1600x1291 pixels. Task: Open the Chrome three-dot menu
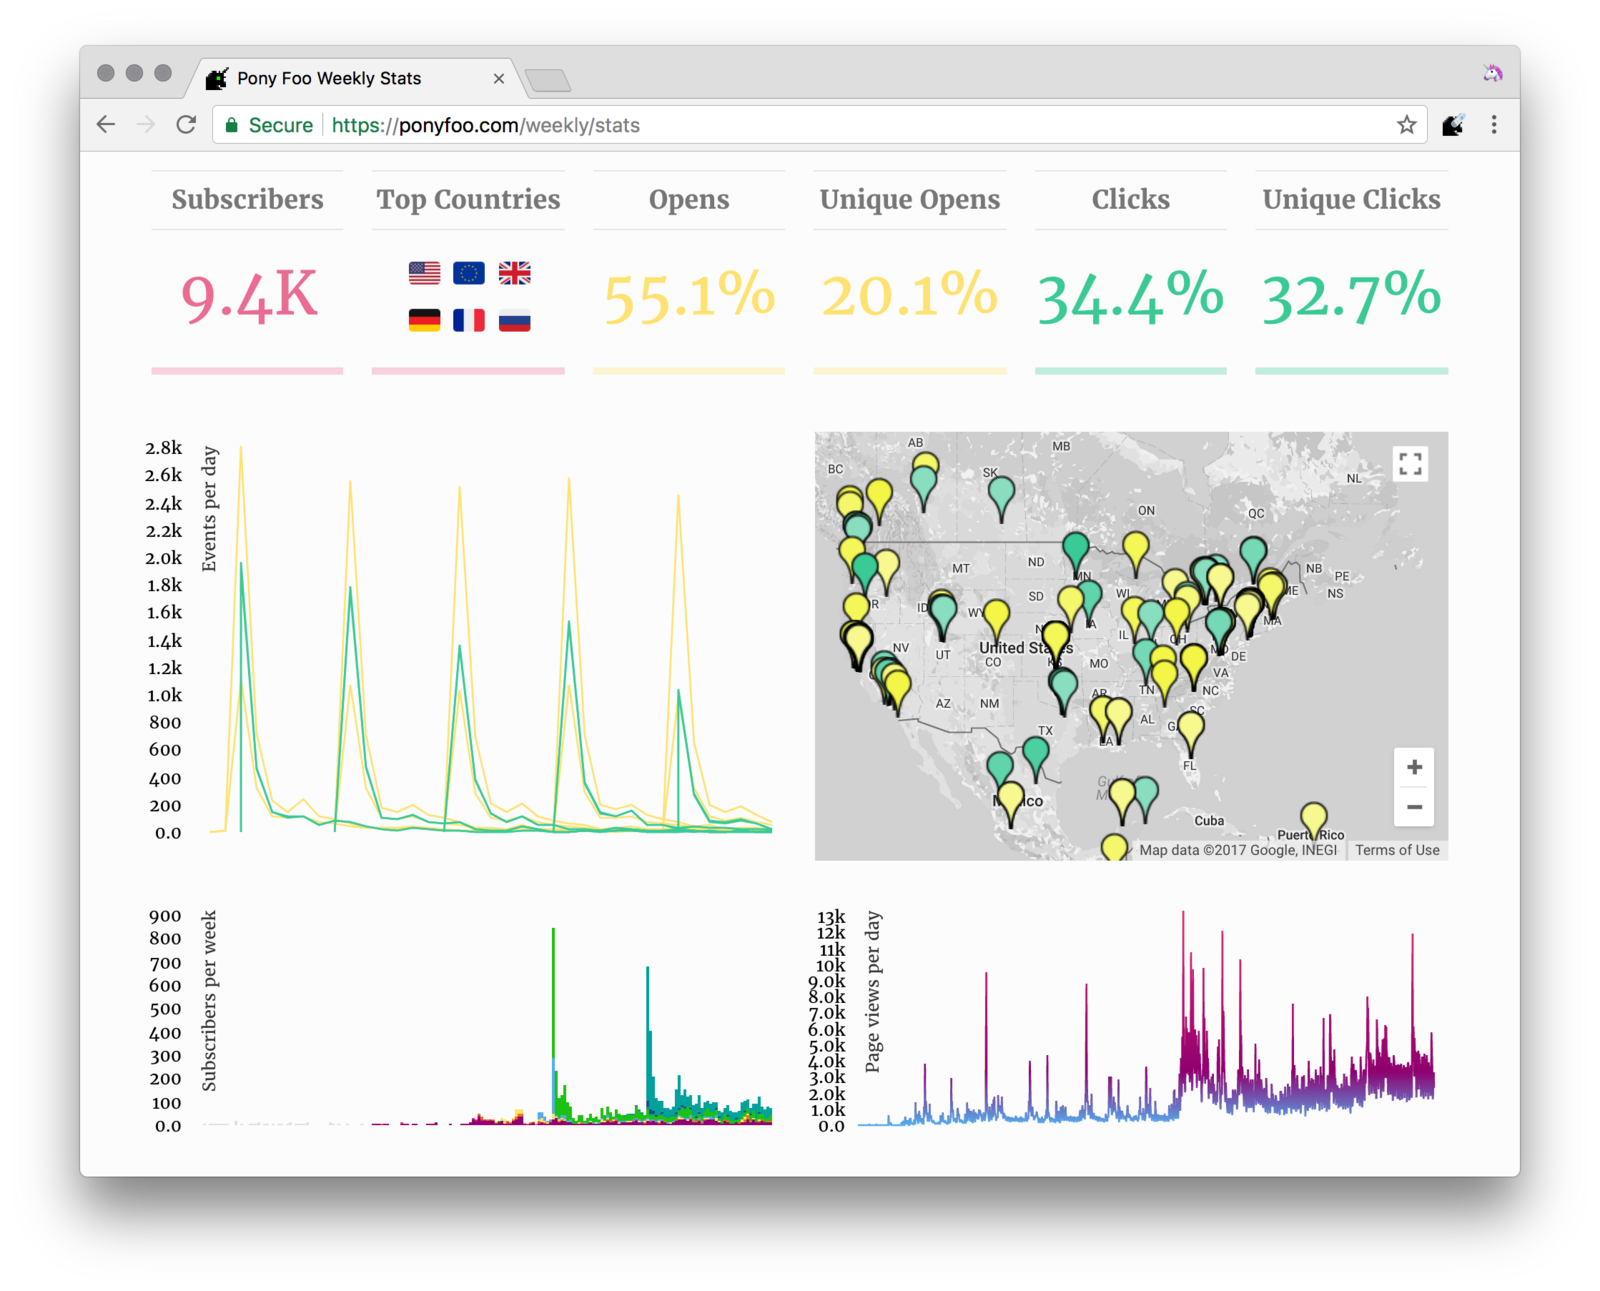point(1494,125)
